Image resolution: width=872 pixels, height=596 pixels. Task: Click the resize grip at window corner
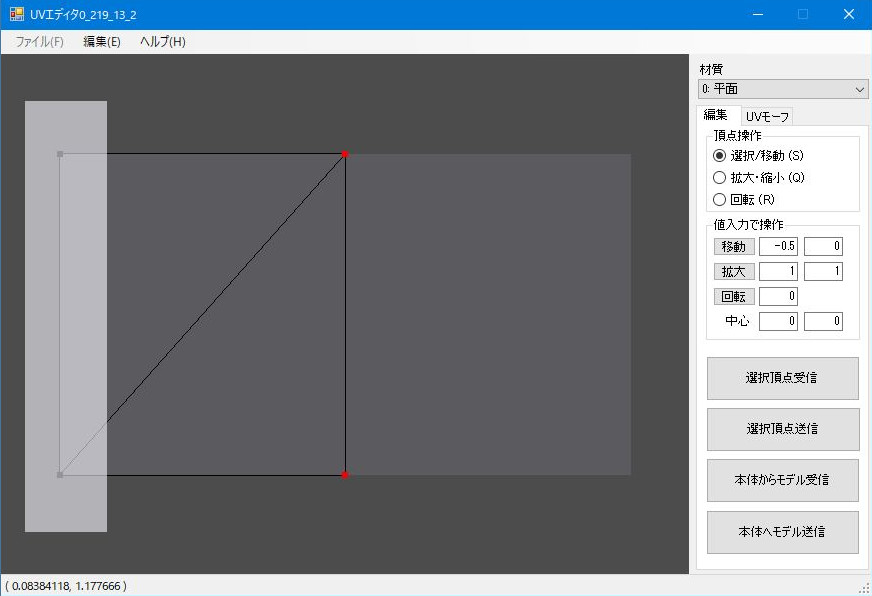coord(865,589)
